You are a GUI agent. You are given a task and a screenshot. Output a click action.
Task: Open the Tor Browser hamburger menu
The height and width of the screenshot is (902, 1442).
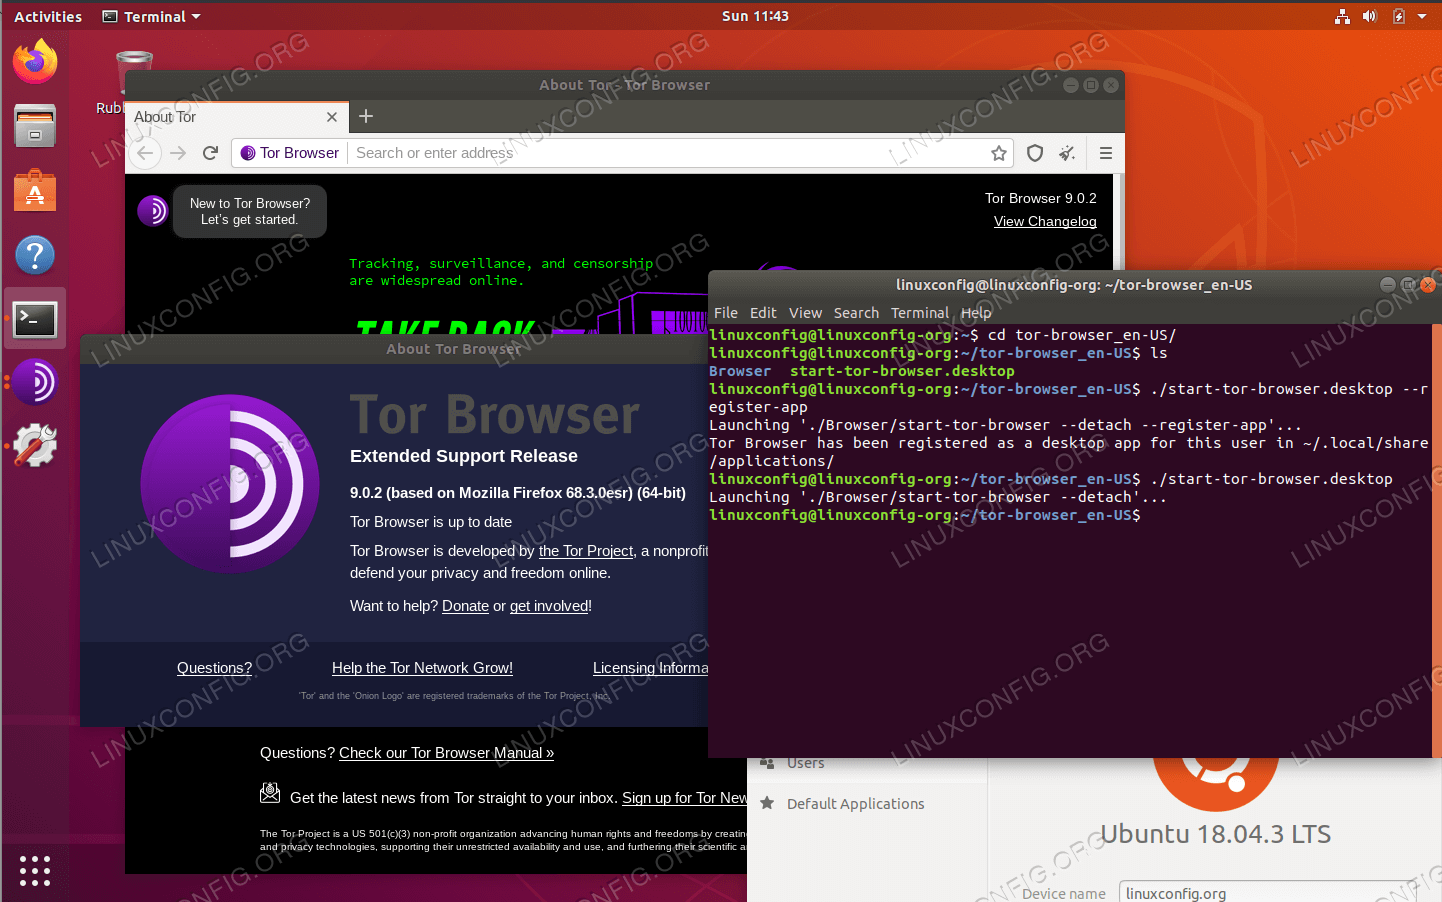point(1105,153)
